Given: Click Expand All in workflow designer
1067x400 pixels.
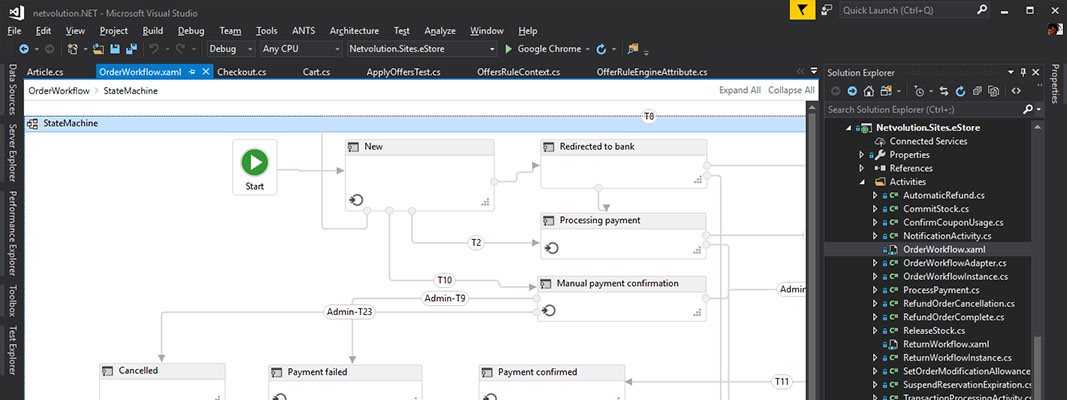Looking at the screenshot, I should (740, 90).
